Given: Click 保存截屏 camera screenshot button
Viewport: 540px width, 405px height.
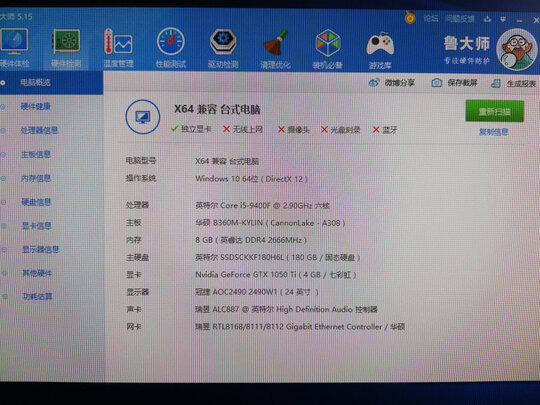Looking at the screenshot, I should (454, 83).
